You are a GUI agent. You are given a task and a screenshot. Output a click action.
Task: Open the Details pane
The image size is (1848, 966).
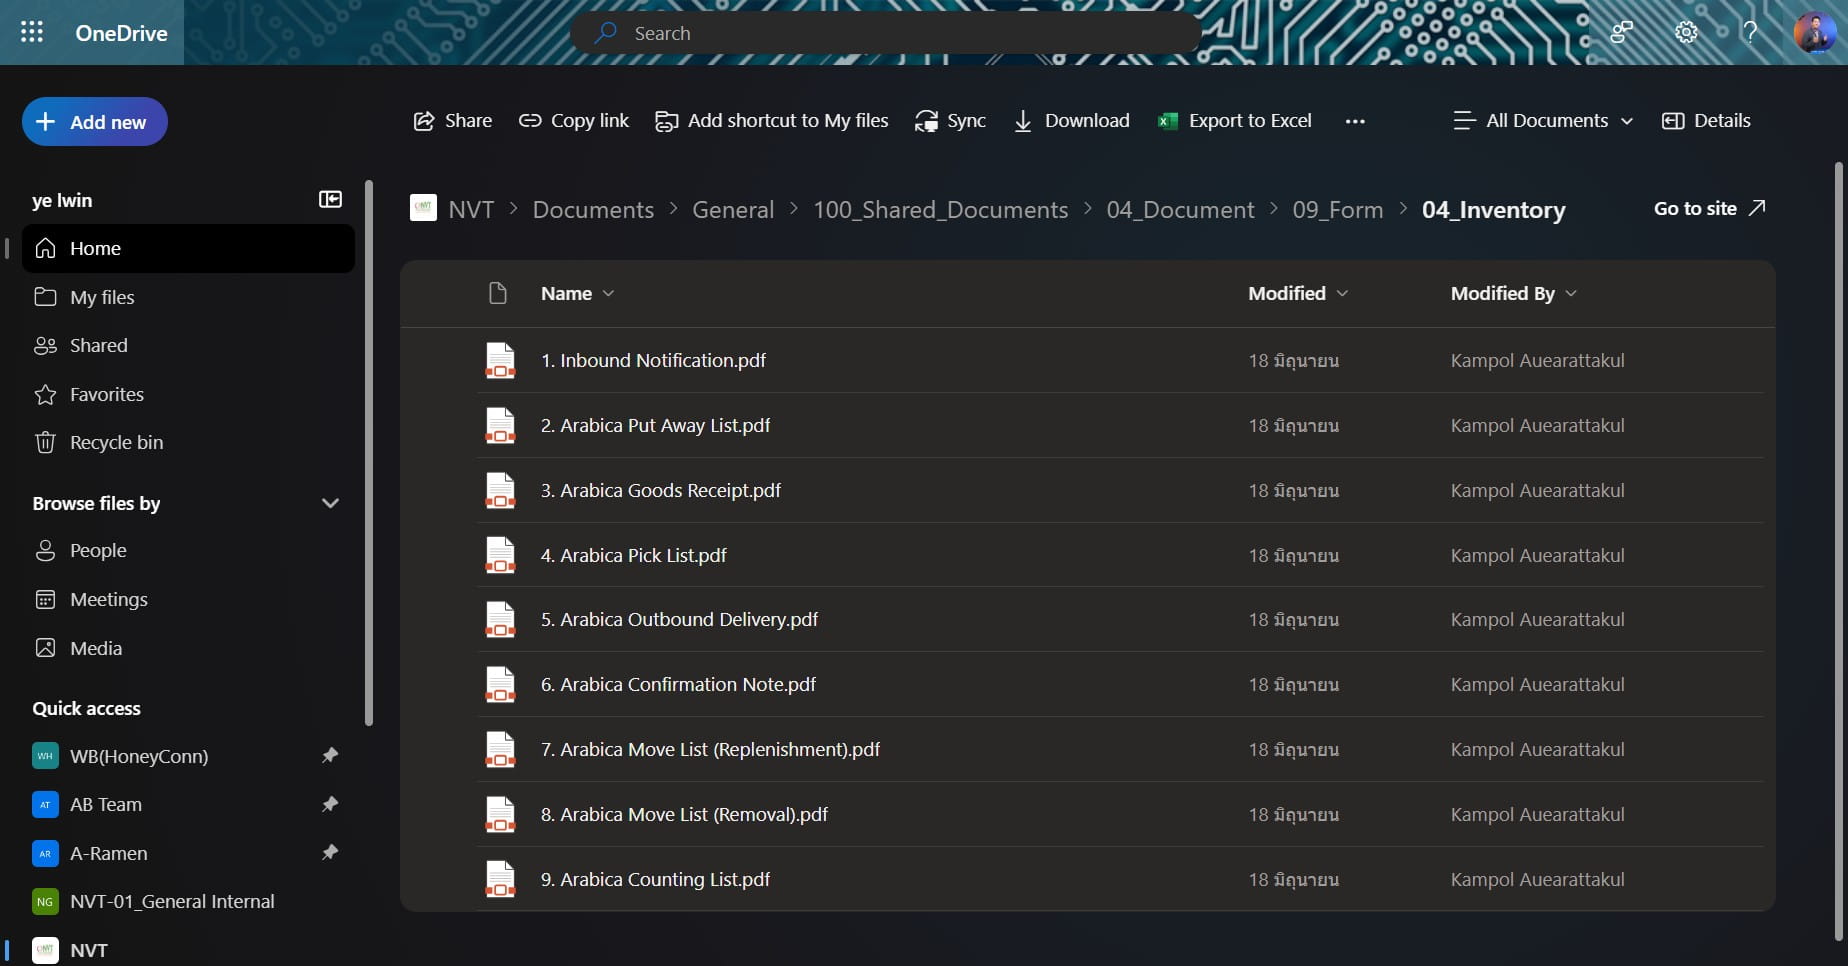[x=1706, y=121]
